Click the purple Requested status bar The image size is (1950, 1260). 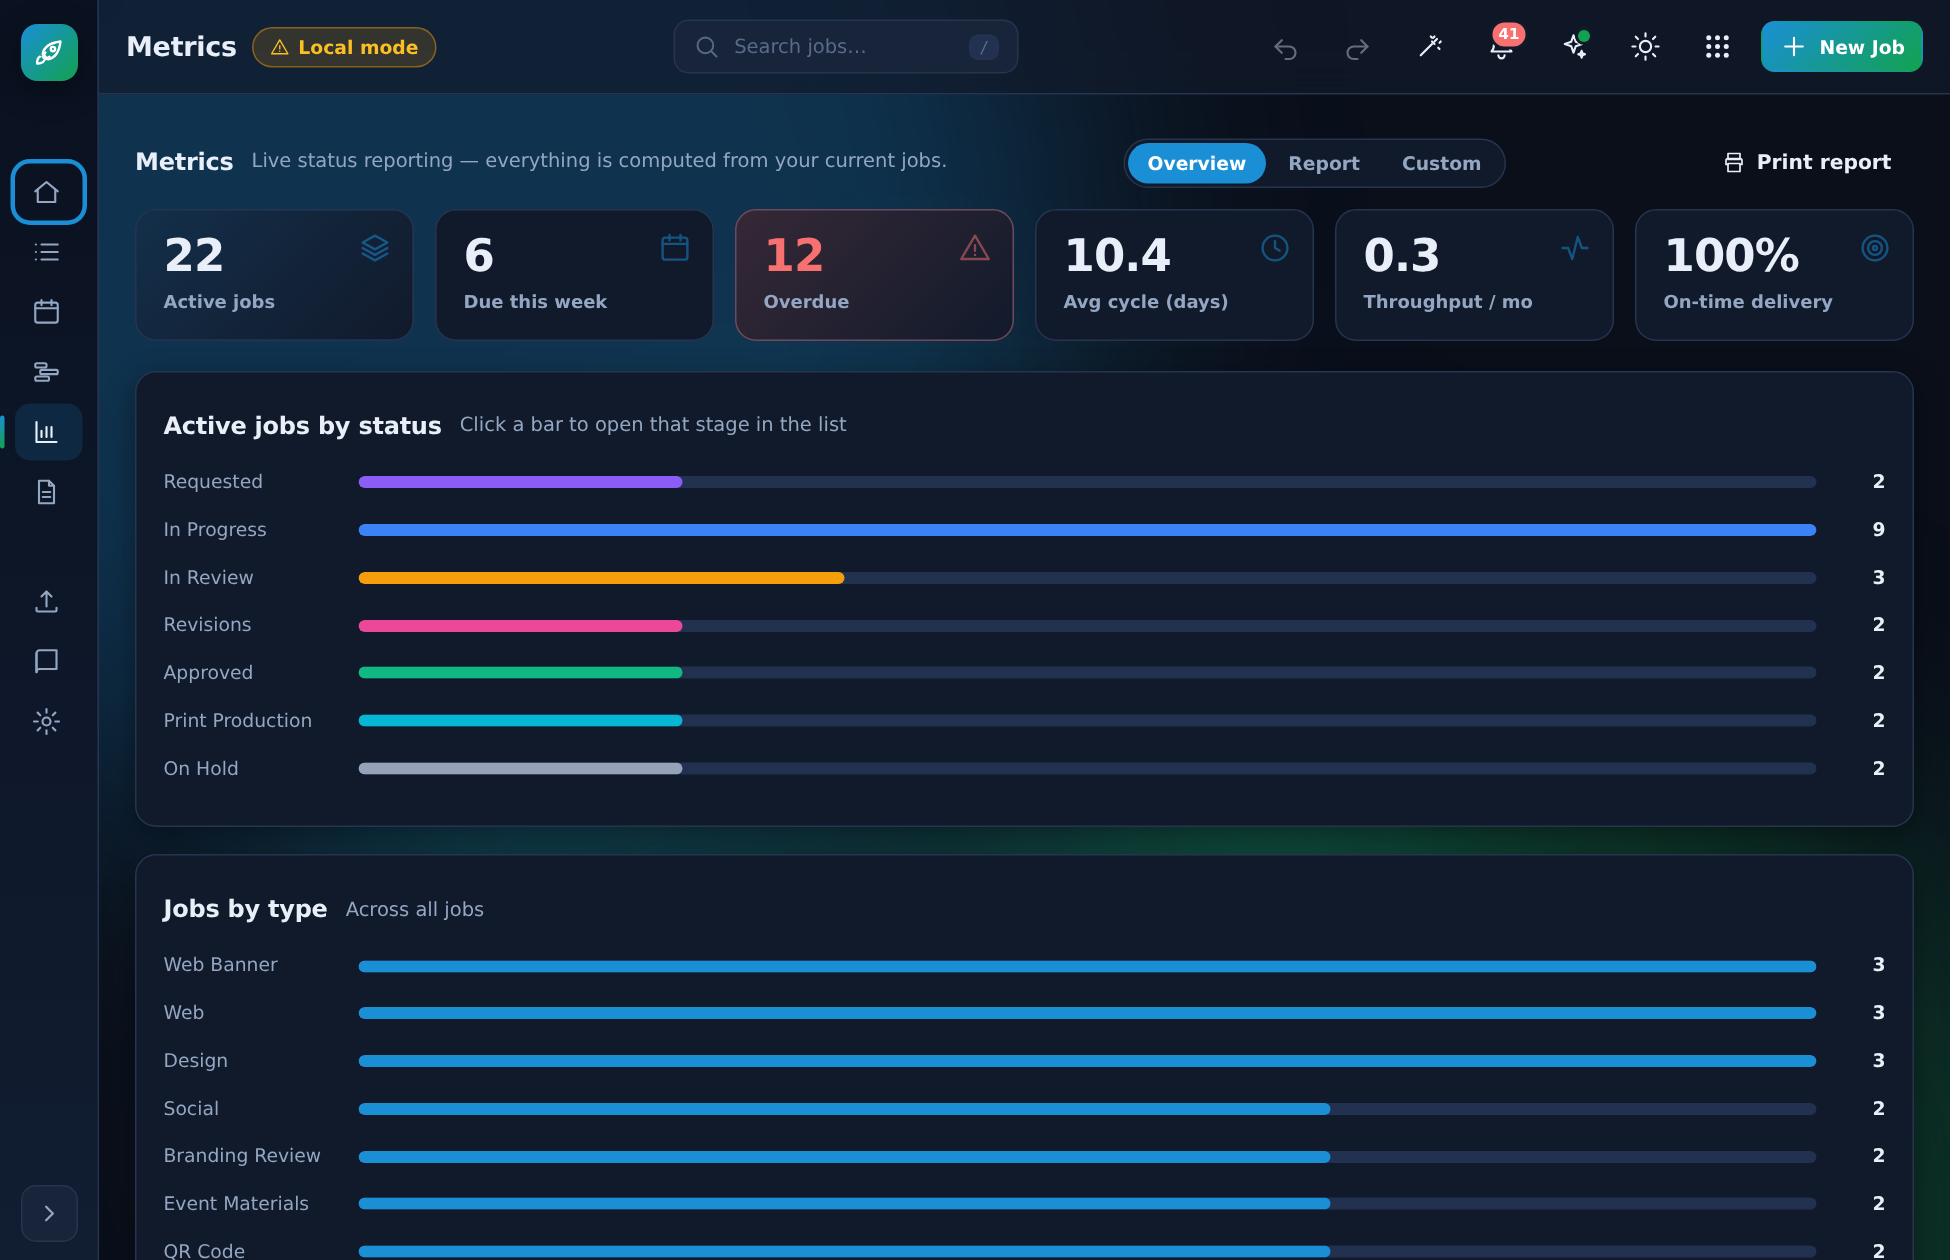click(x=520, y=482)
